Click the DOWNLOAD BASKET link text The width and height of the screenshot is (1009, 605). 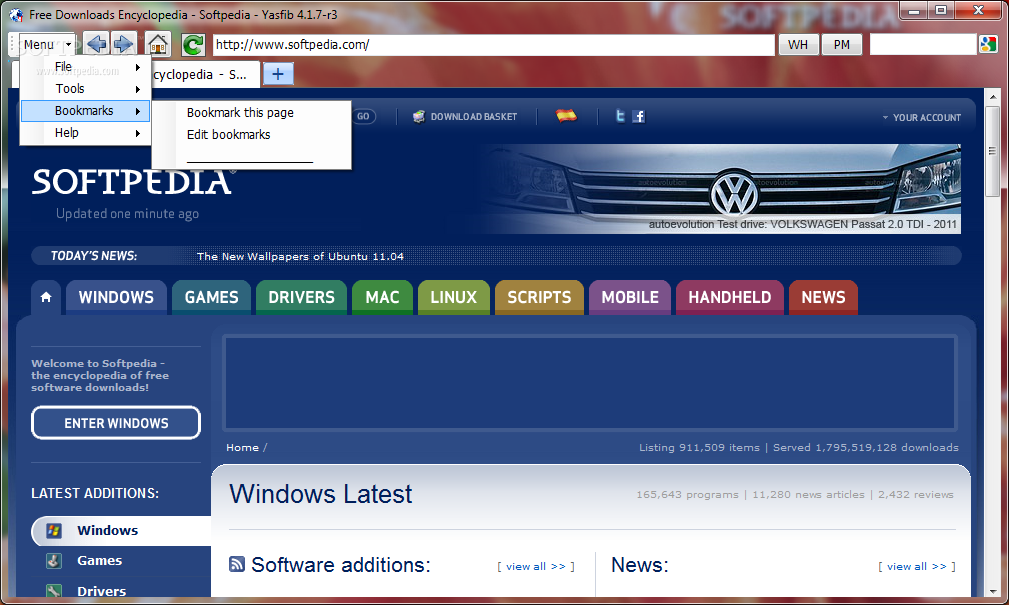(x=474, y=116)
